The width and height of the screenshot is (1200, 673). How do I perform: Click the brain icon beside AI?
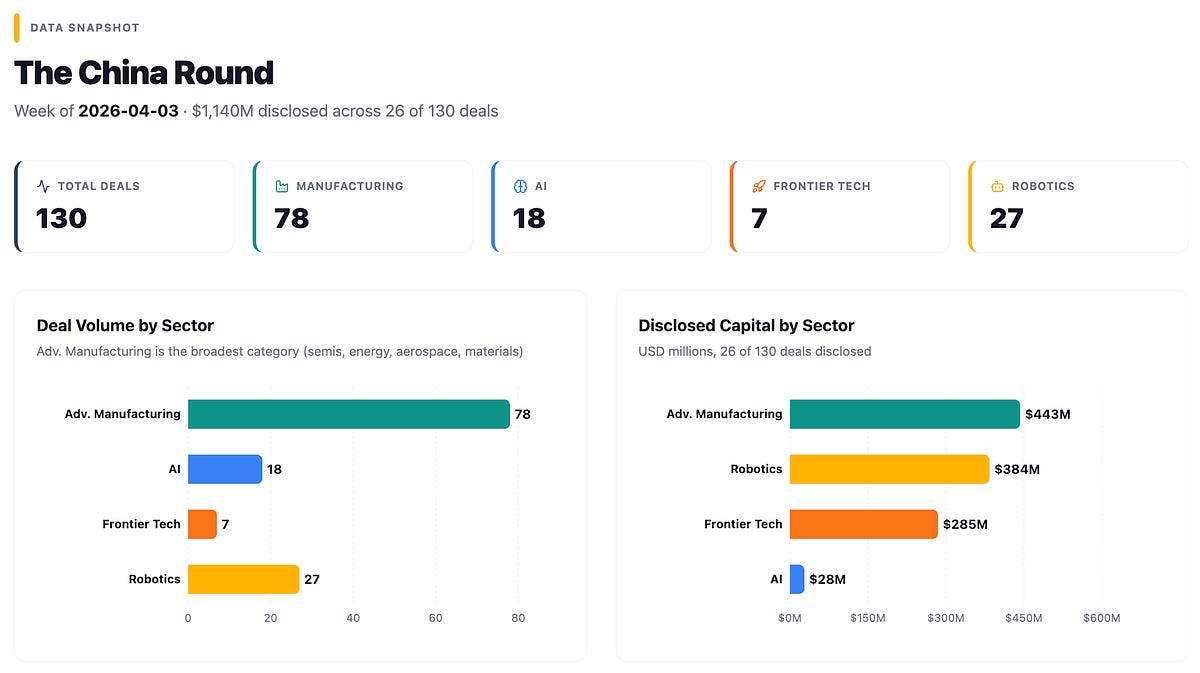click(520, 186)
